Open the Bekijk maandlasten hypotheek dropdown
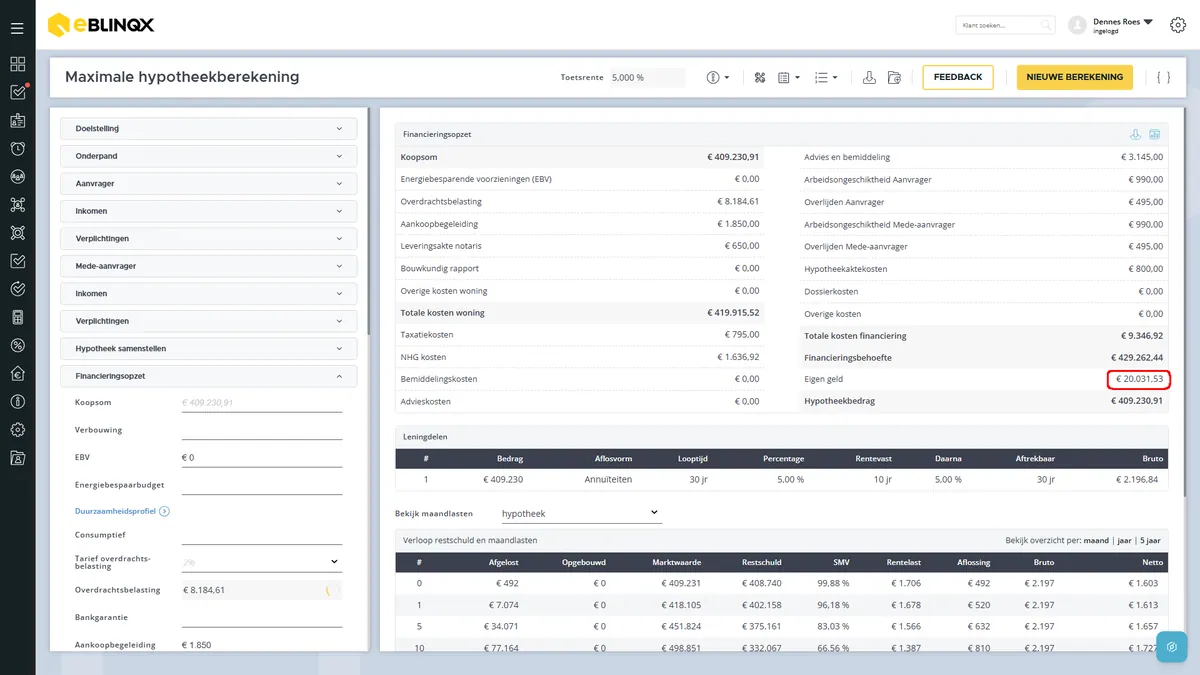This screenshot has width=1200, height=675. click(580, 513)
